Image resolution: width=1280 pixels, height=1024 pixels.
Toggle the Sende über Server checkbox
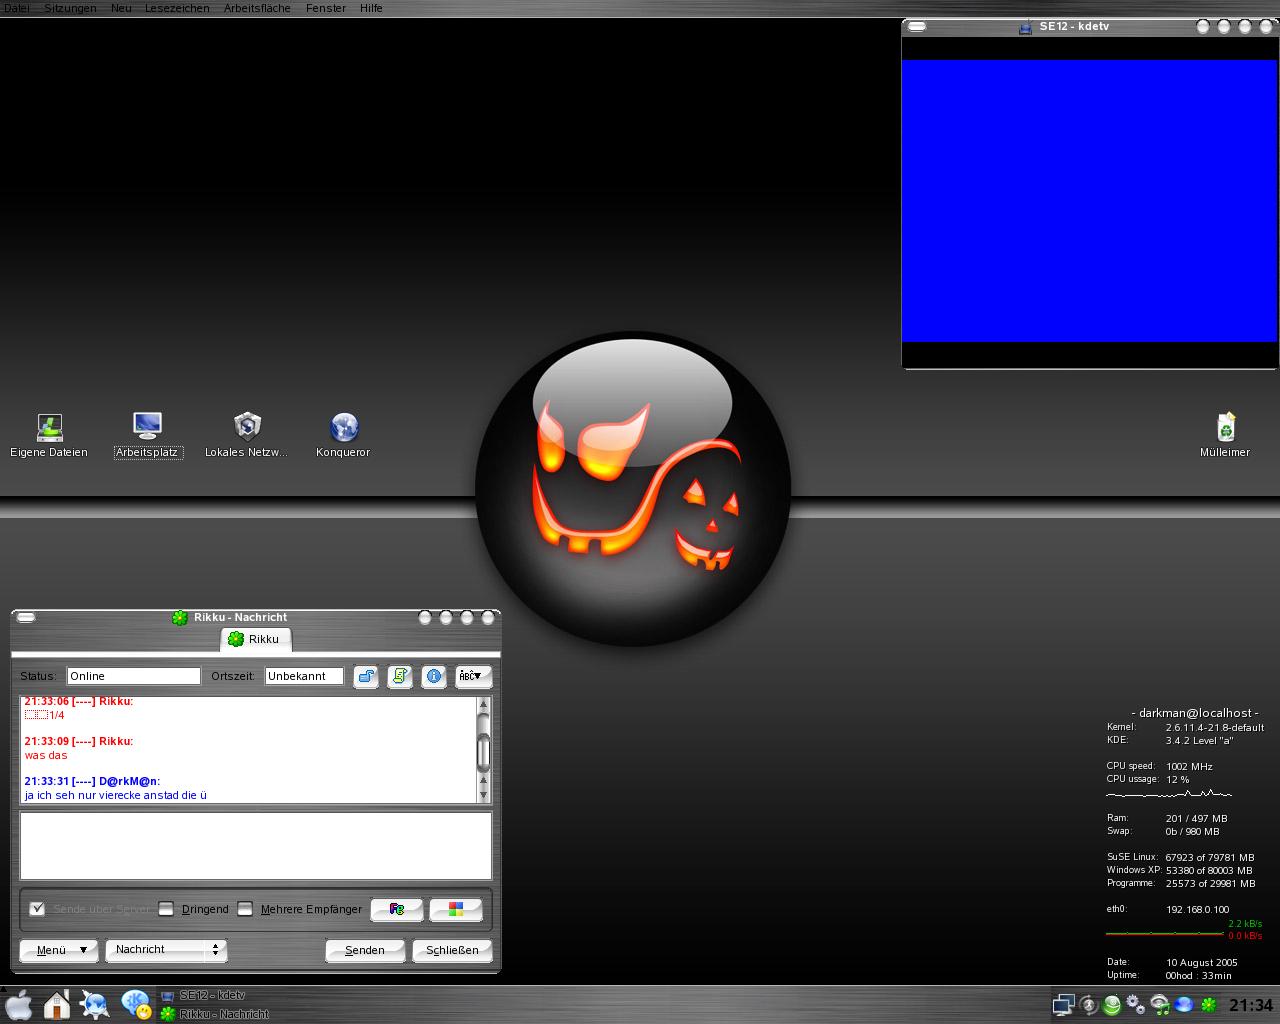point(37,909)
